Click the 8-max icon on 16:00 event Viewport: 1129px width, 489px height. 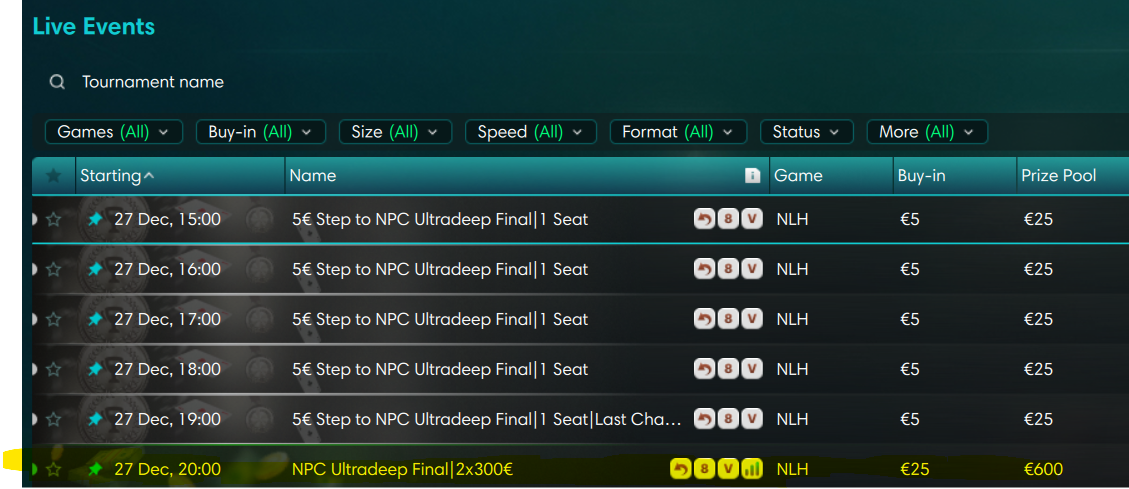coord(729,269)
